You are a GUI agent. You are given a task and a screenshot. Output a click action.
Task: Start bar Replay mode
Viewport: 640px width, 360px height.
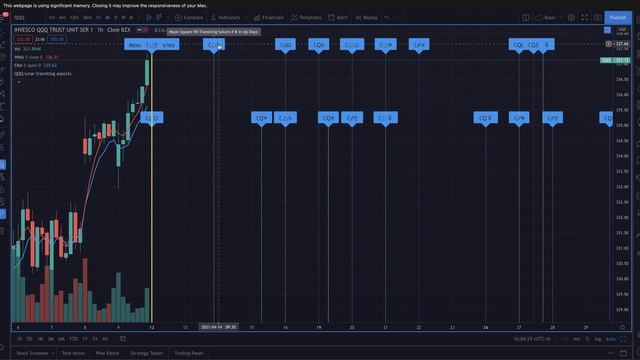[366, 18]
